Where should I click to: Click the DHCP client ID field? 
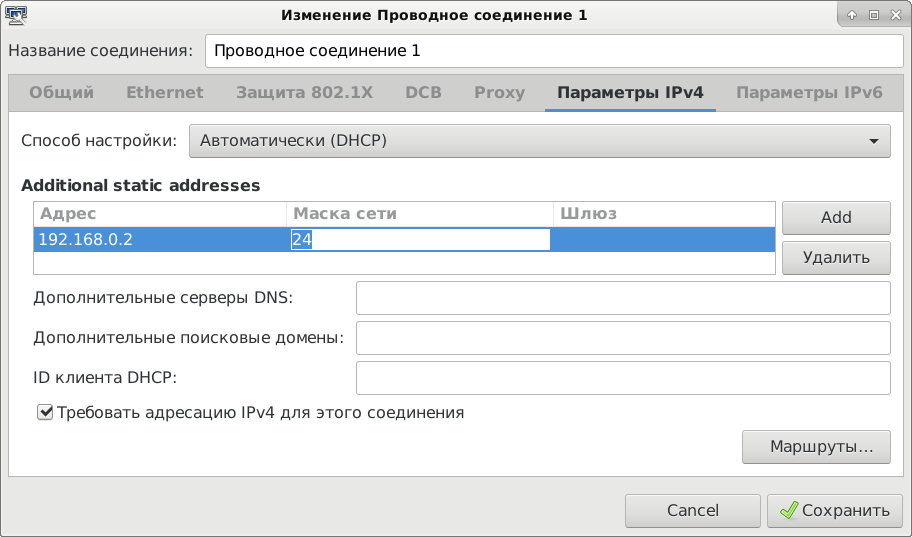(623, 378)
